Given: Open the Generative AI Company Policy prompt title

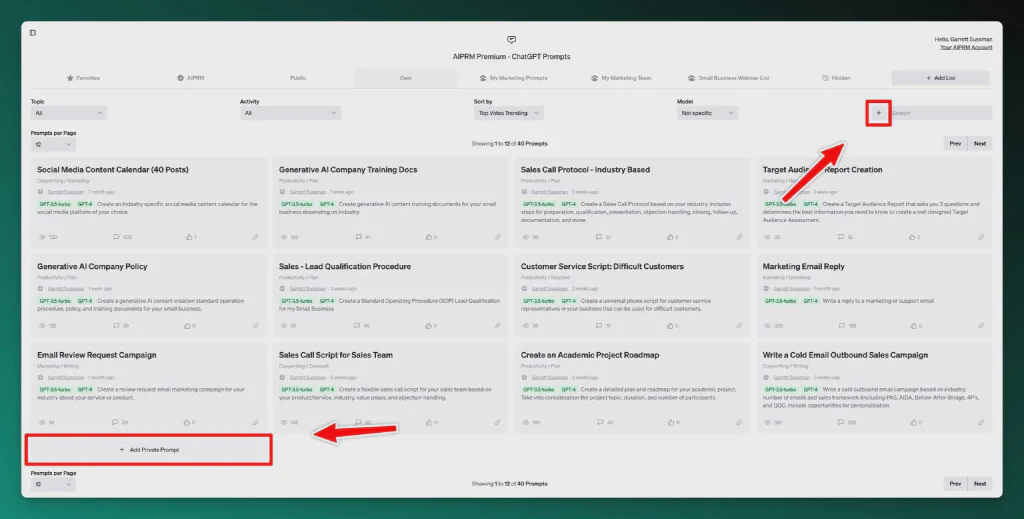Looking at the screenshot, I should tap(92, 266).
